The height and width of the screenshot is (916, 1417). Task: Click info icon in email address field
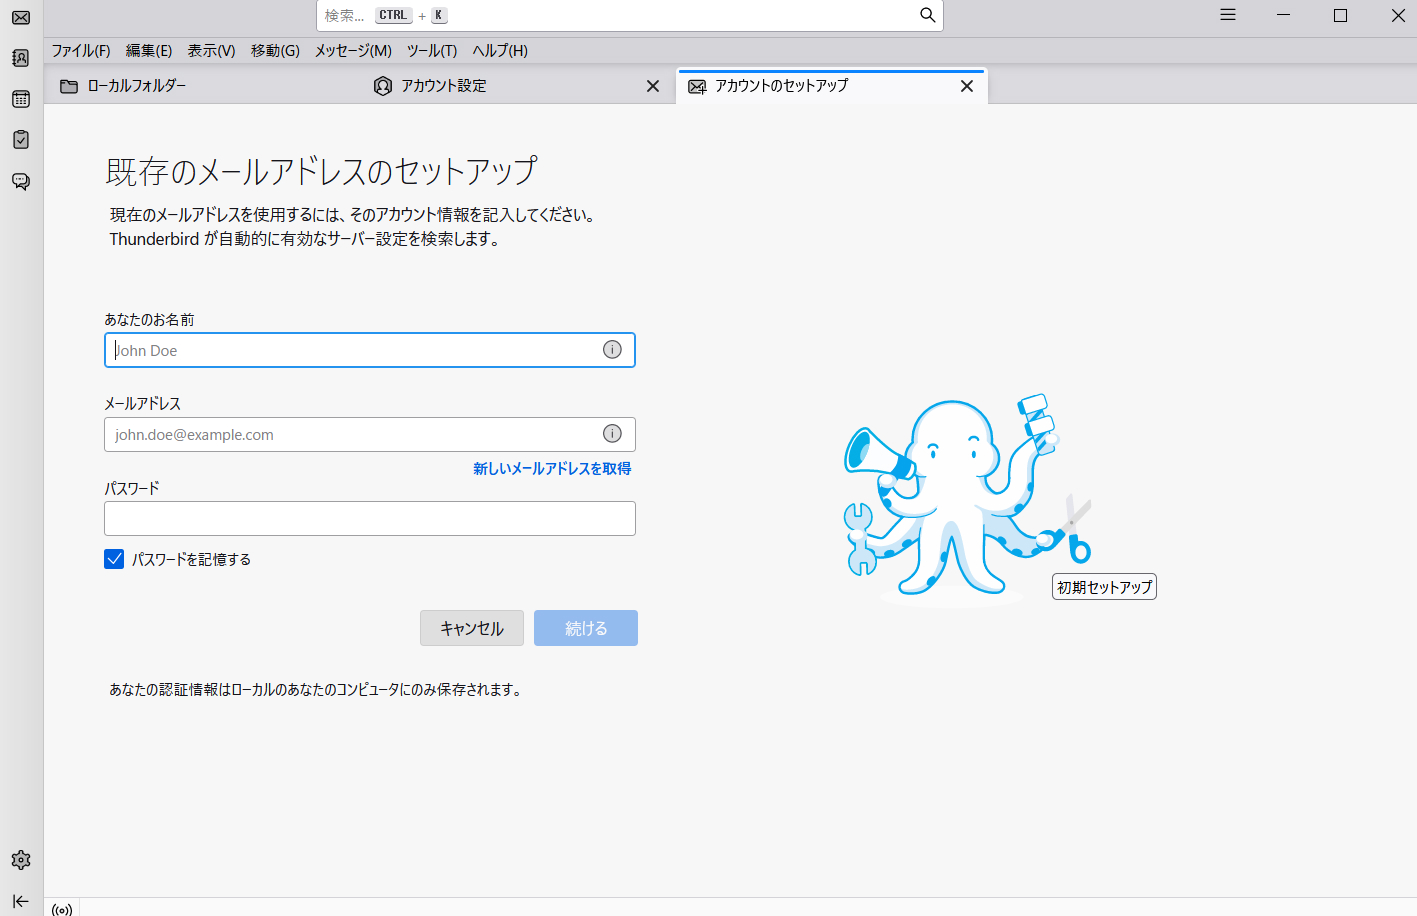[612, 433]
